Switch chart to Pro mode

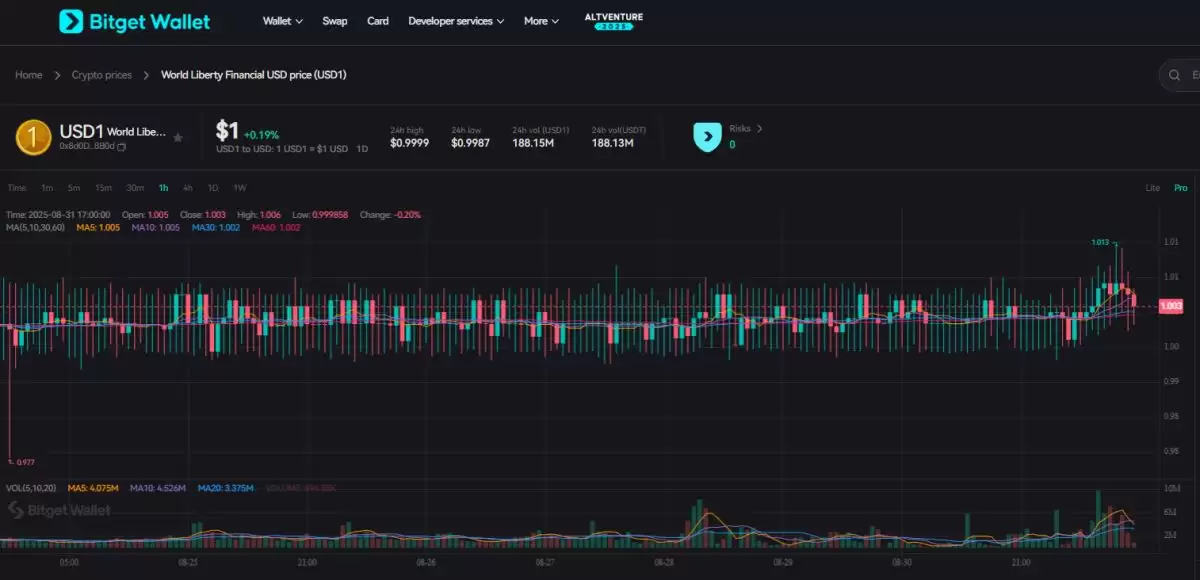(1181, 187)
